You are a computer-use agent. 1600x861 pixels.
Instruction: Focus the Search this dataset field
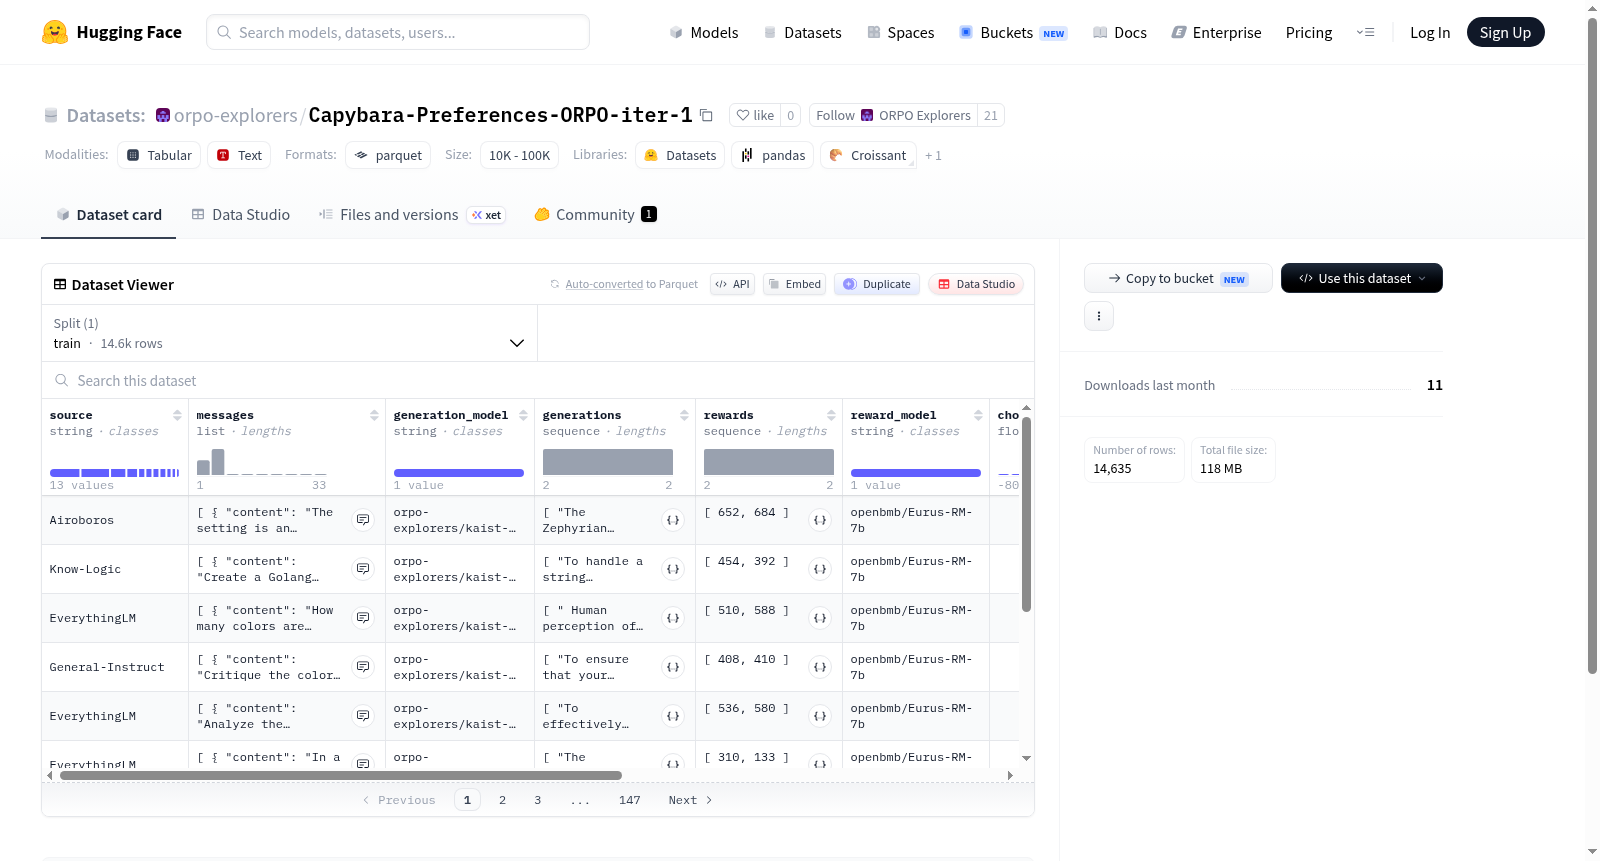[538, 381]
